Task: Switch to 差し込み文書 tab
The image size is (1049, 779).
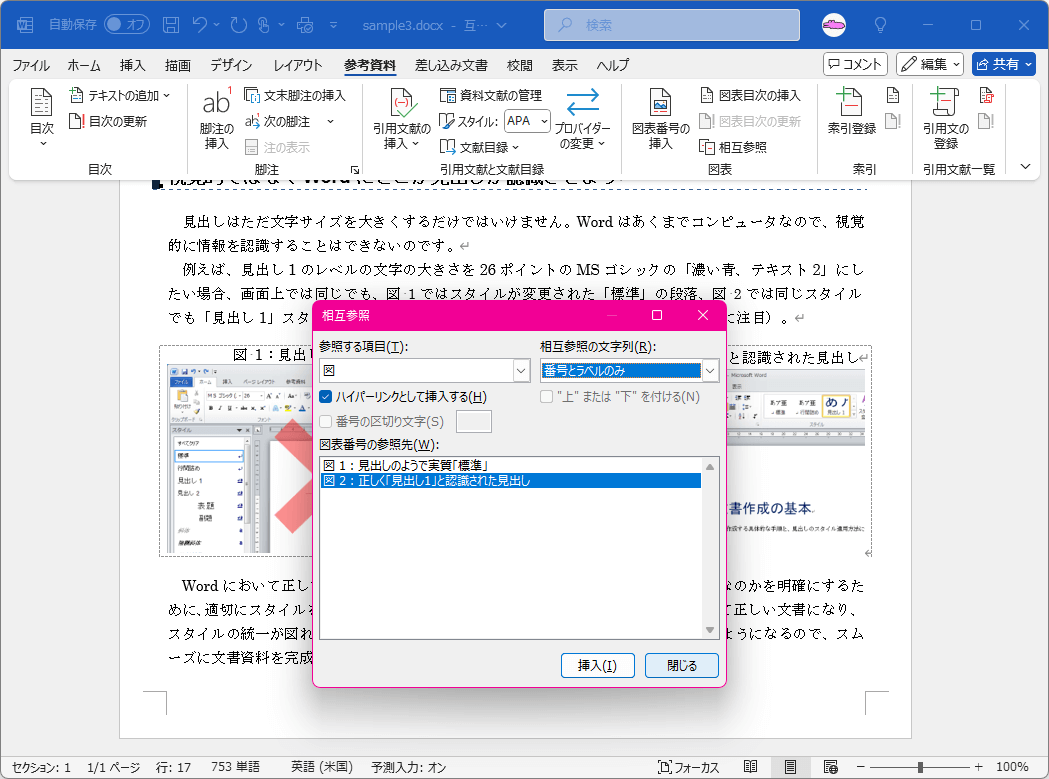Action: point(451,65)
